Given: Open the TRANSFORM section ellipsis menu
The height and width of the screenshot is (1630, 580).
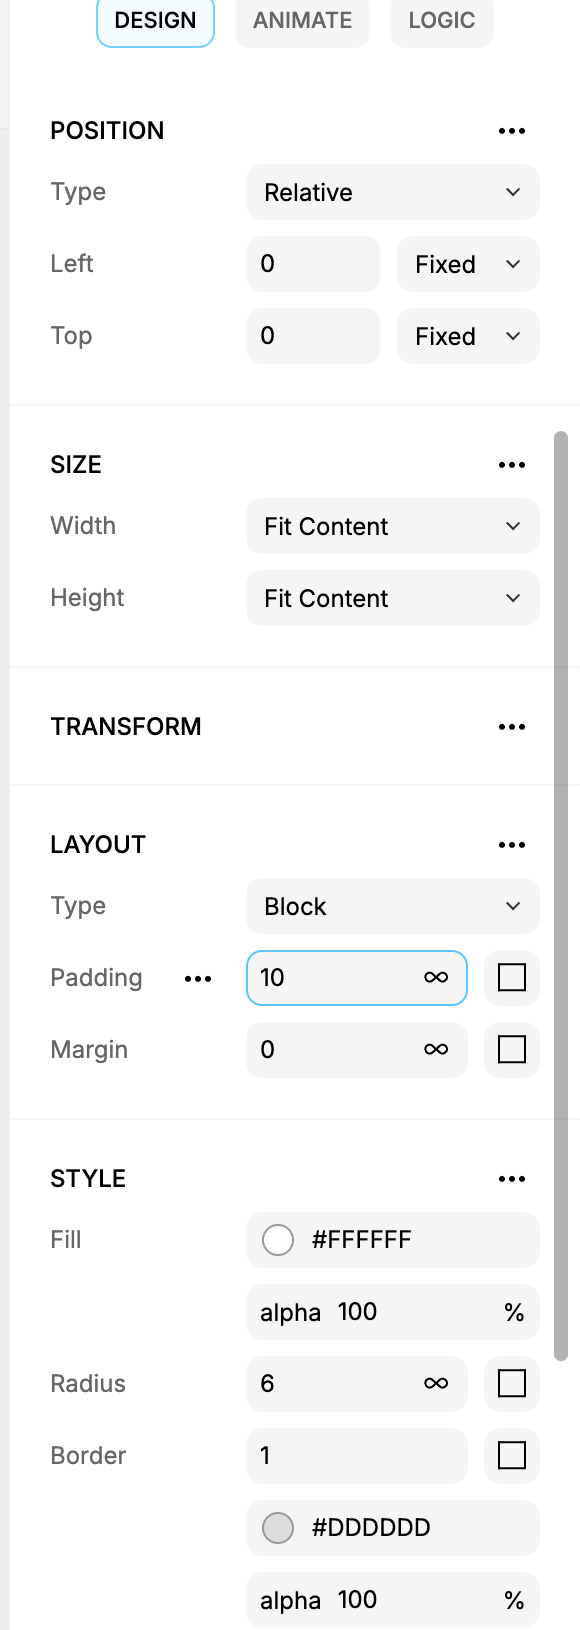Looking at the screenshot, I should tap(512, 727).
